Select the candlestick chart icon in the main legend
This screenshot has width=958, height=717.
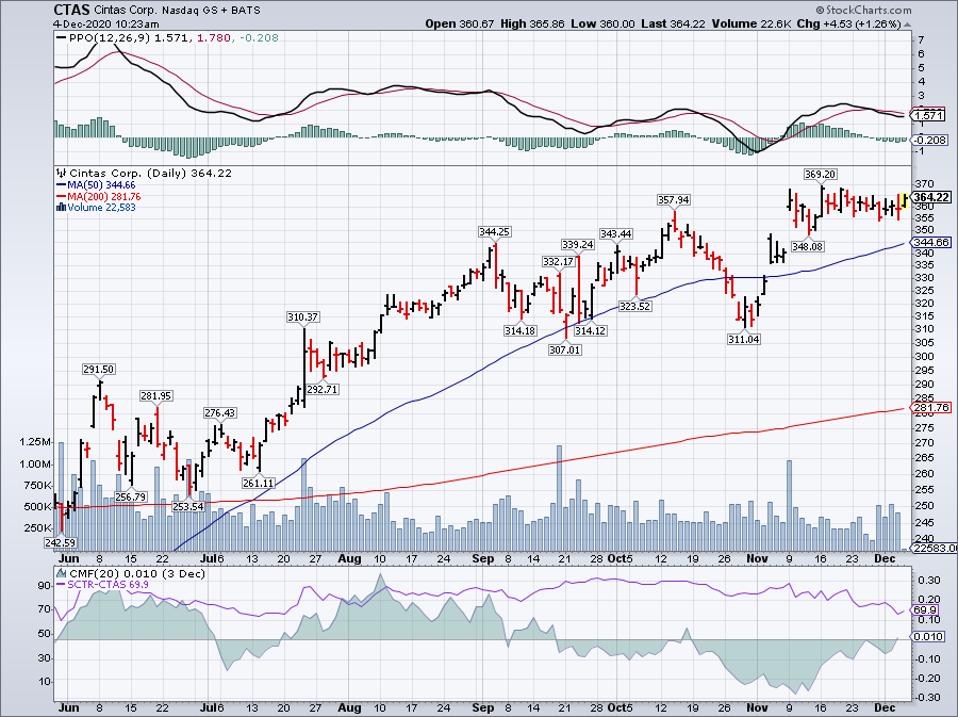point(62,173)
